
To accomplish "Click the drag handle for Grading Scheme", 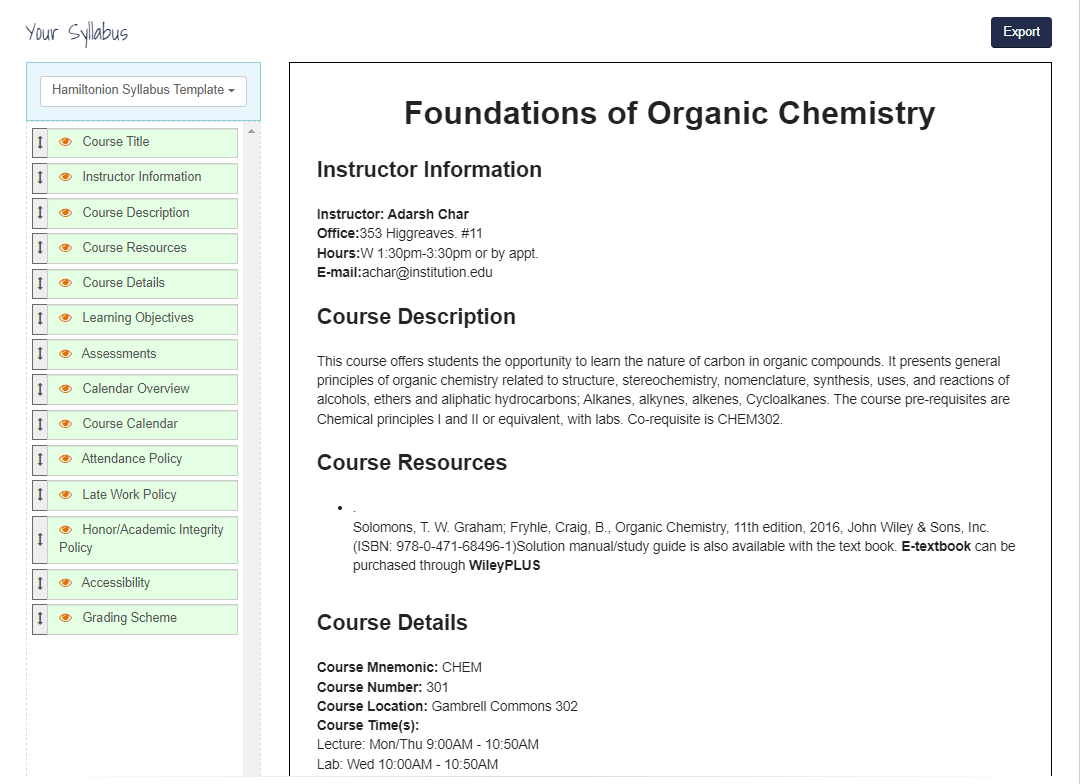I will coord(40,619).
